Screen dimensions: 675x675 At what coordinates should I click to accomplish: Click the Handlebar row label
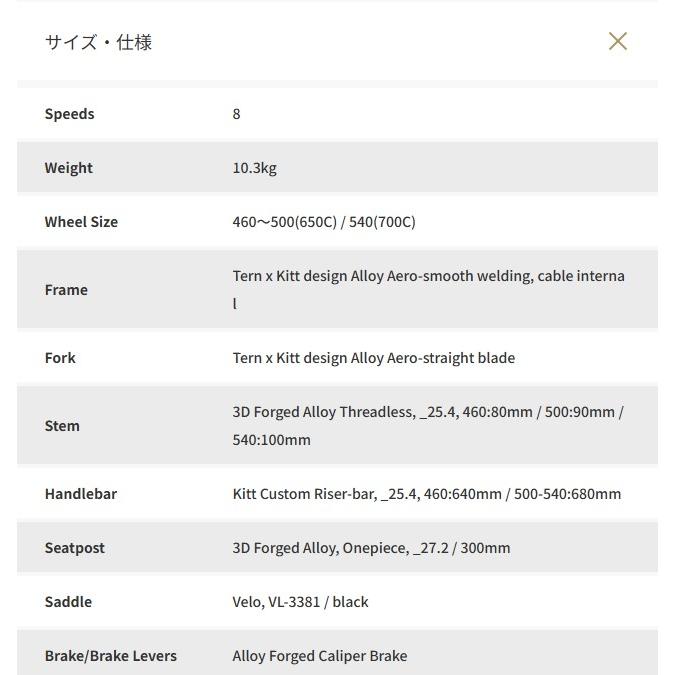(81, 494)
